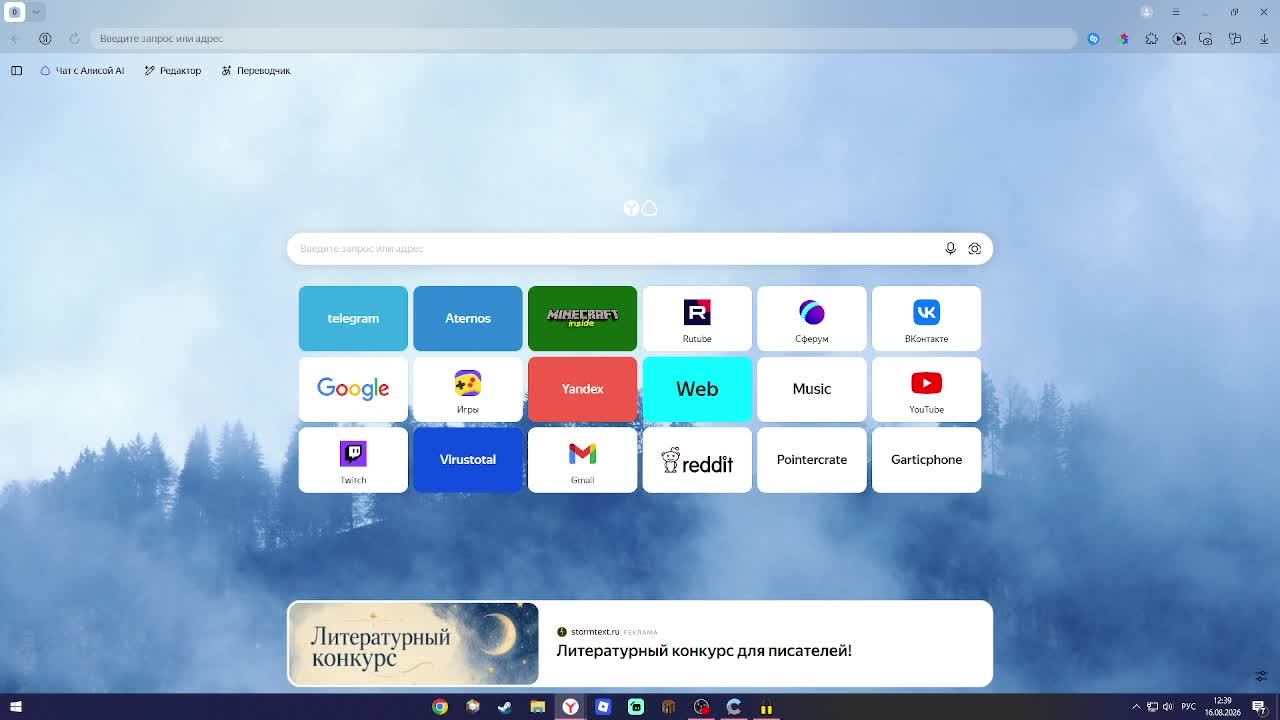Open the Сферум tile

pyautogui.click(x=812, y=319)
